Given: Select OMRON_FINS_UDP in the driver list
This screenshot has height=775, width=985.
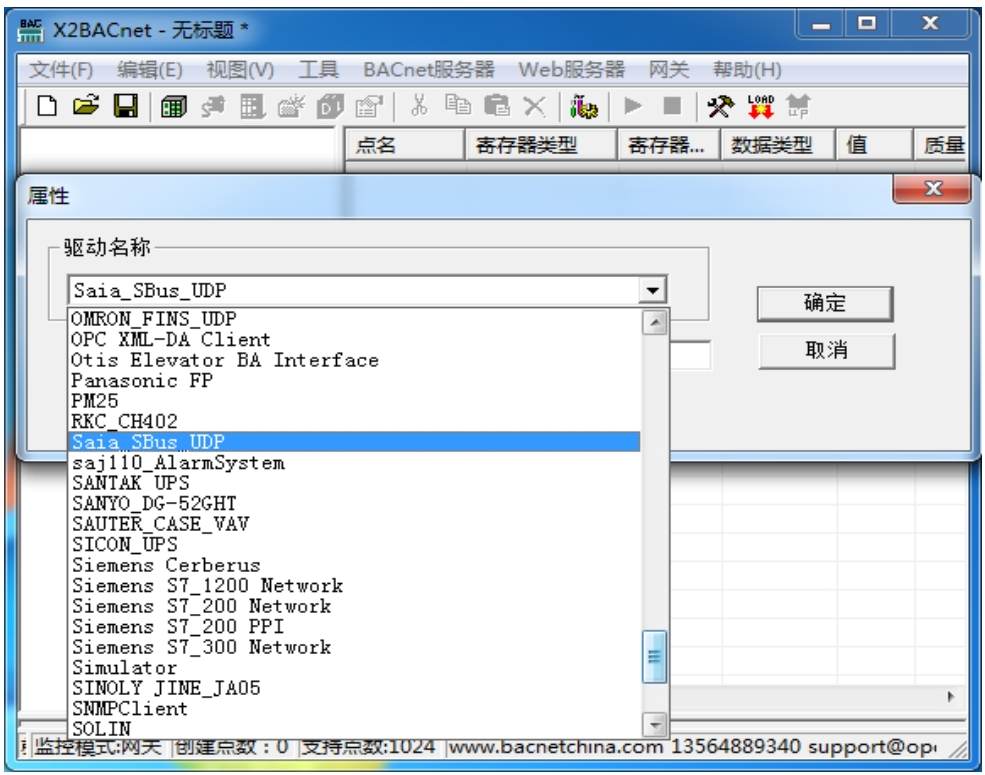Looking at the screenshot, I should 354,318.
